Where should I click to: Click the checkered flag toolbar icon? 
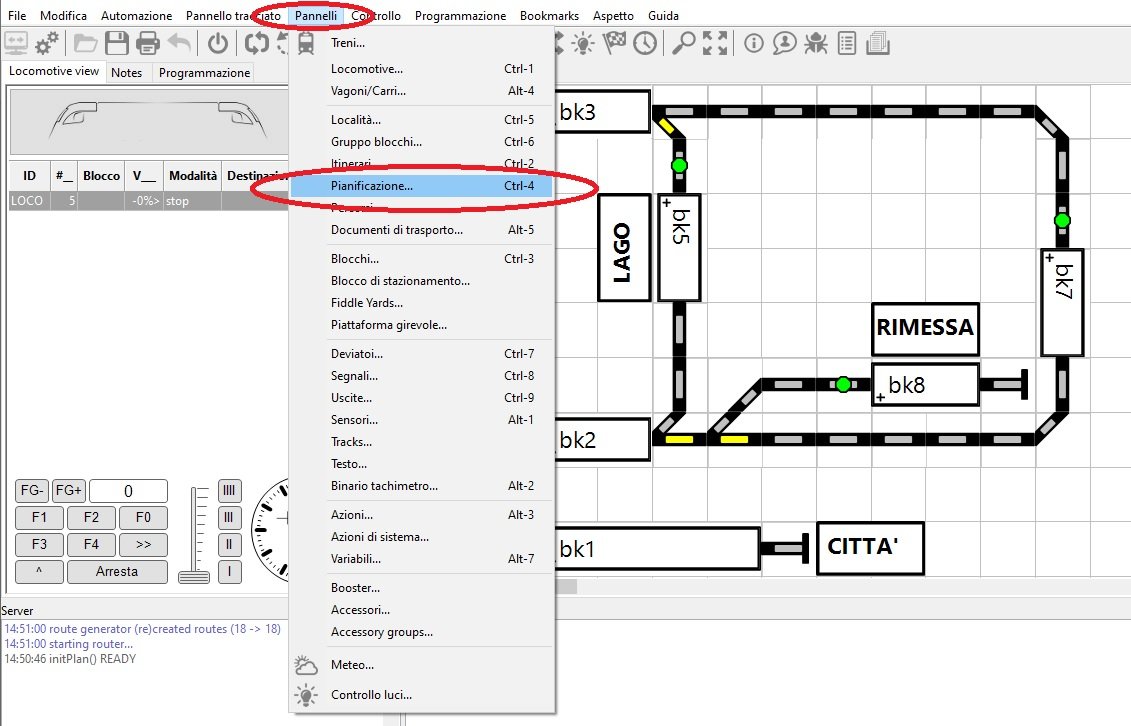(614, 43)
